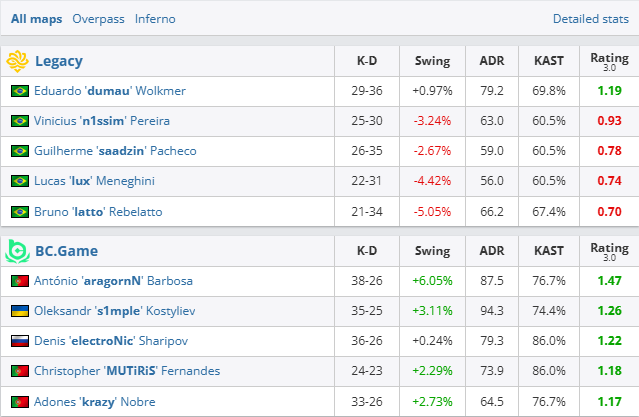Screen dimensions: 639x417
Task: Select the All maps tab
Action: coord(35,19)
